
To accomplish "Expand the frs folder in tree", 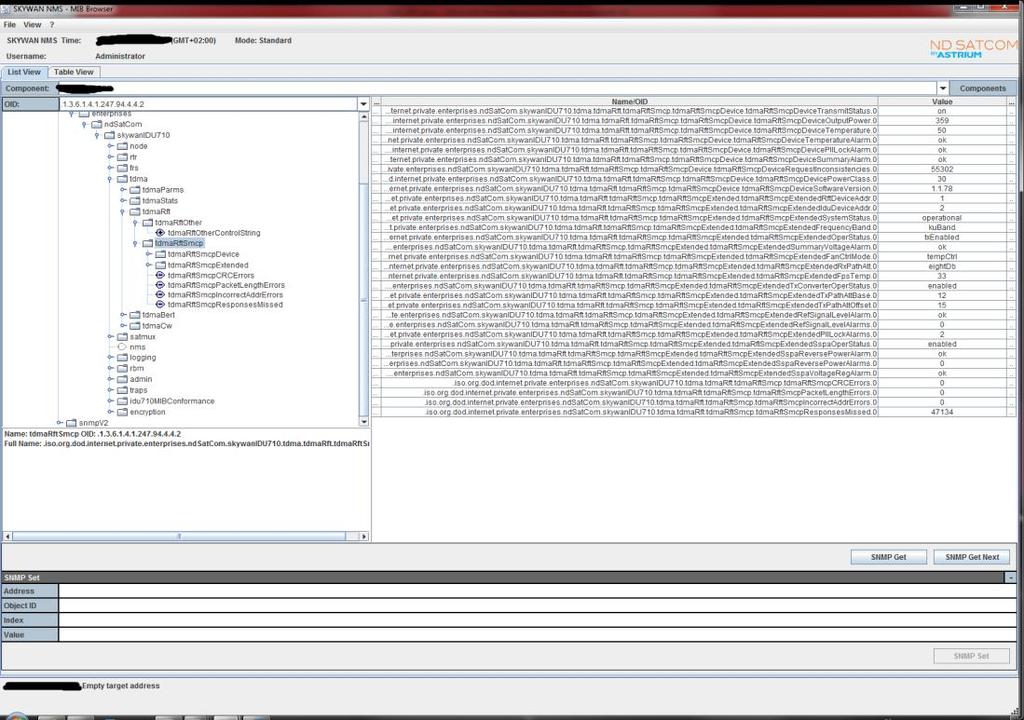I will (x=110, y=168).
